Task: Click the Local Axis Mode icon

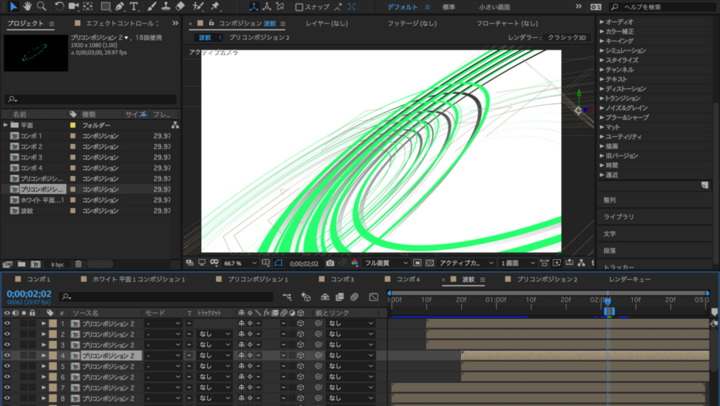Action: 254,7
